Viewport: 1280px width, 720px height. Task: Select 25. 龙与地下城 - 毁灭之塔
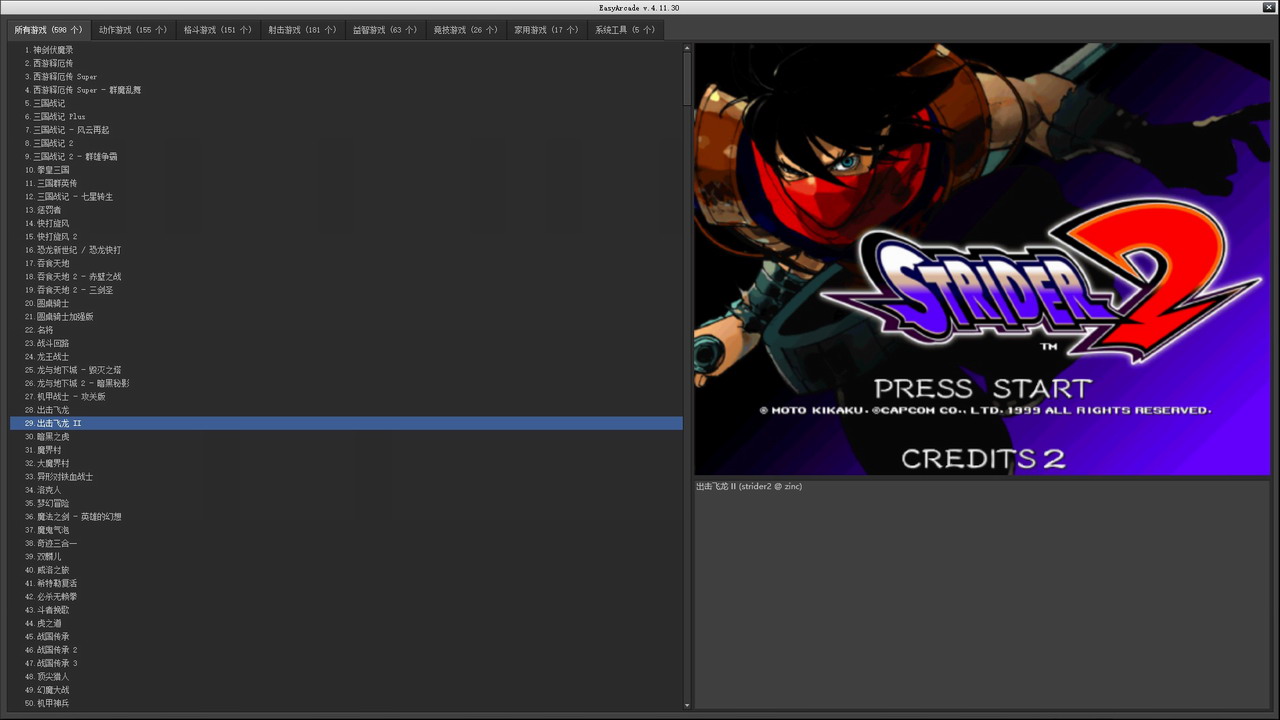click(346, 370)
